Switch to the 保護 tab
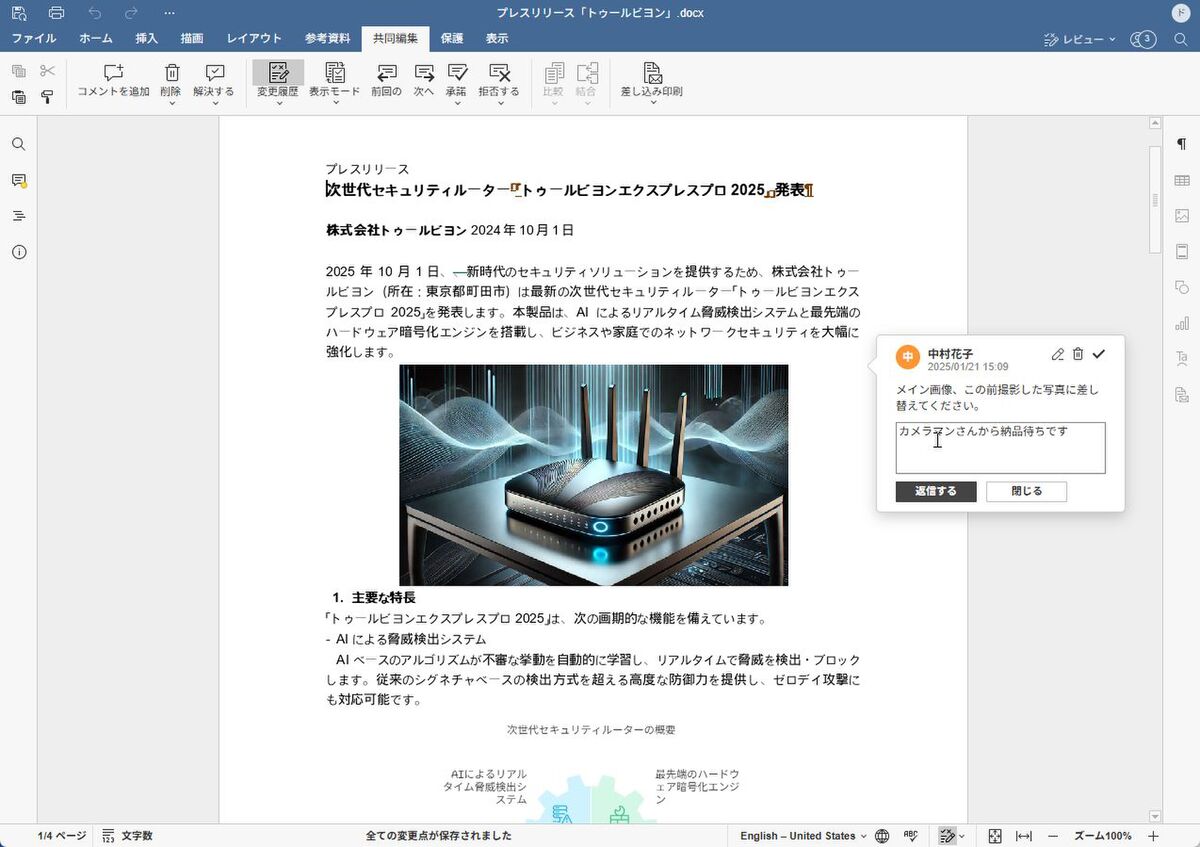Viewport: 1200px width, 847px height. pos(452,39)
